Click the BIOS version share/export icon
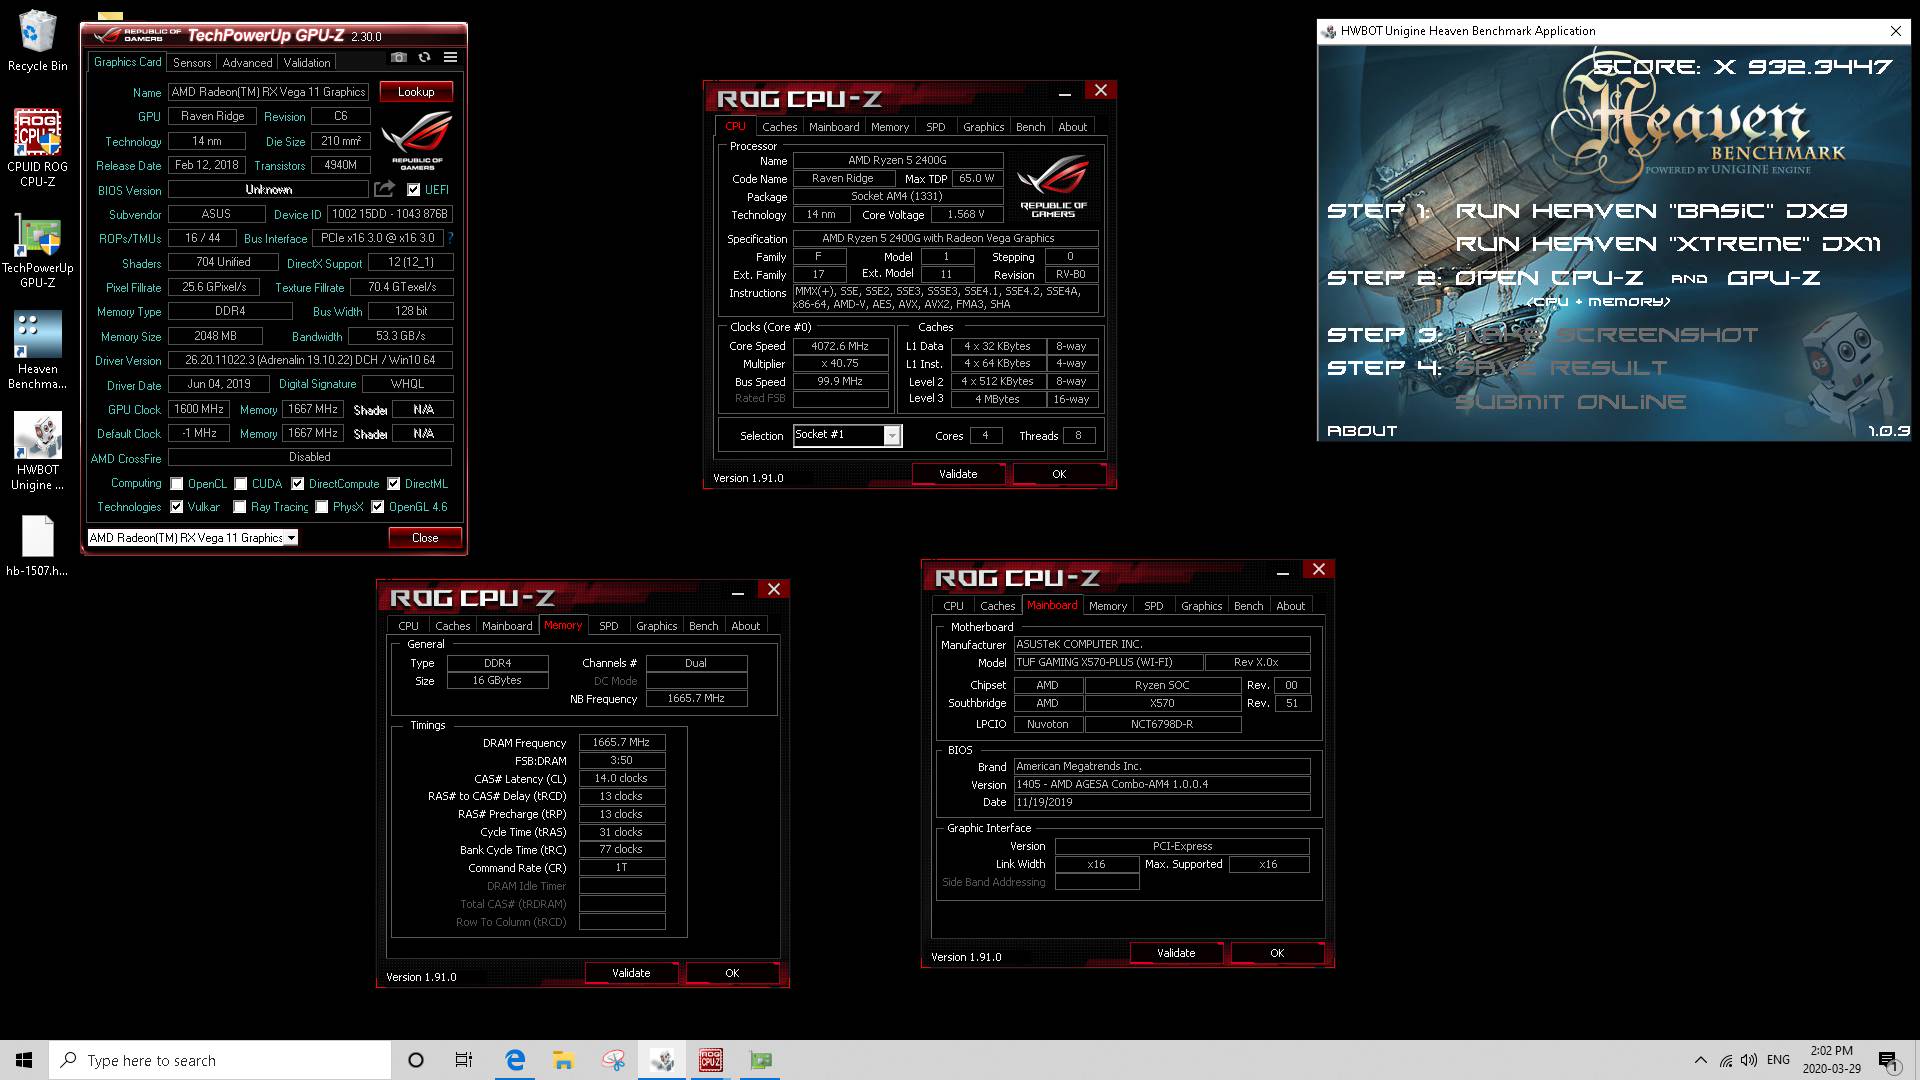Image resolution: width=1920 pixels, height=1080 pixels. pos(384,189)
